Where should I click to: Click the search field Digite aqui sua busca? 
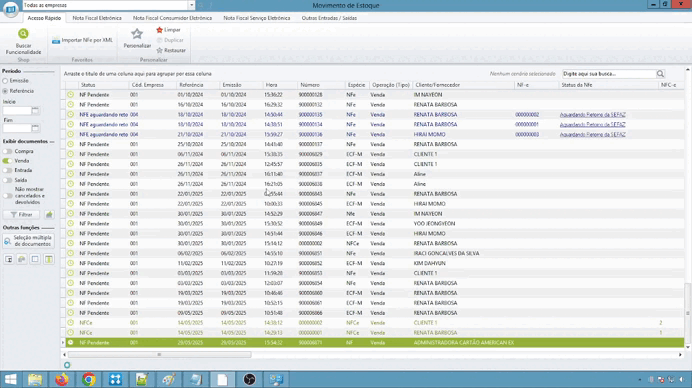609,74
